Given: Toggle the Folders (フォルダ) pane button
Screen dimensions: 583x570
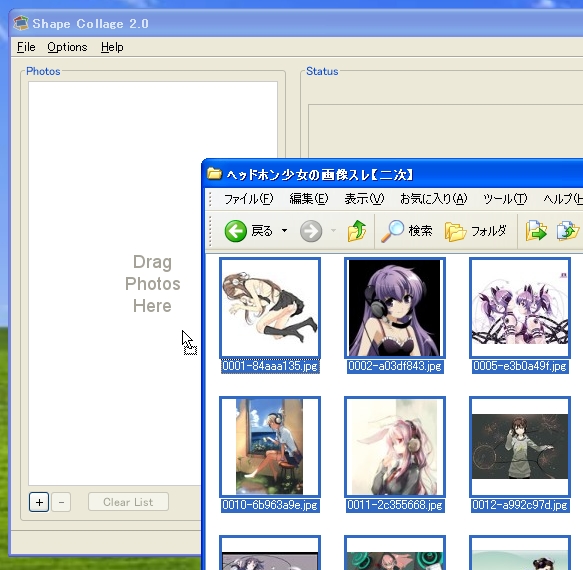Looking at the screenshot, I should (x=476, y=231).
